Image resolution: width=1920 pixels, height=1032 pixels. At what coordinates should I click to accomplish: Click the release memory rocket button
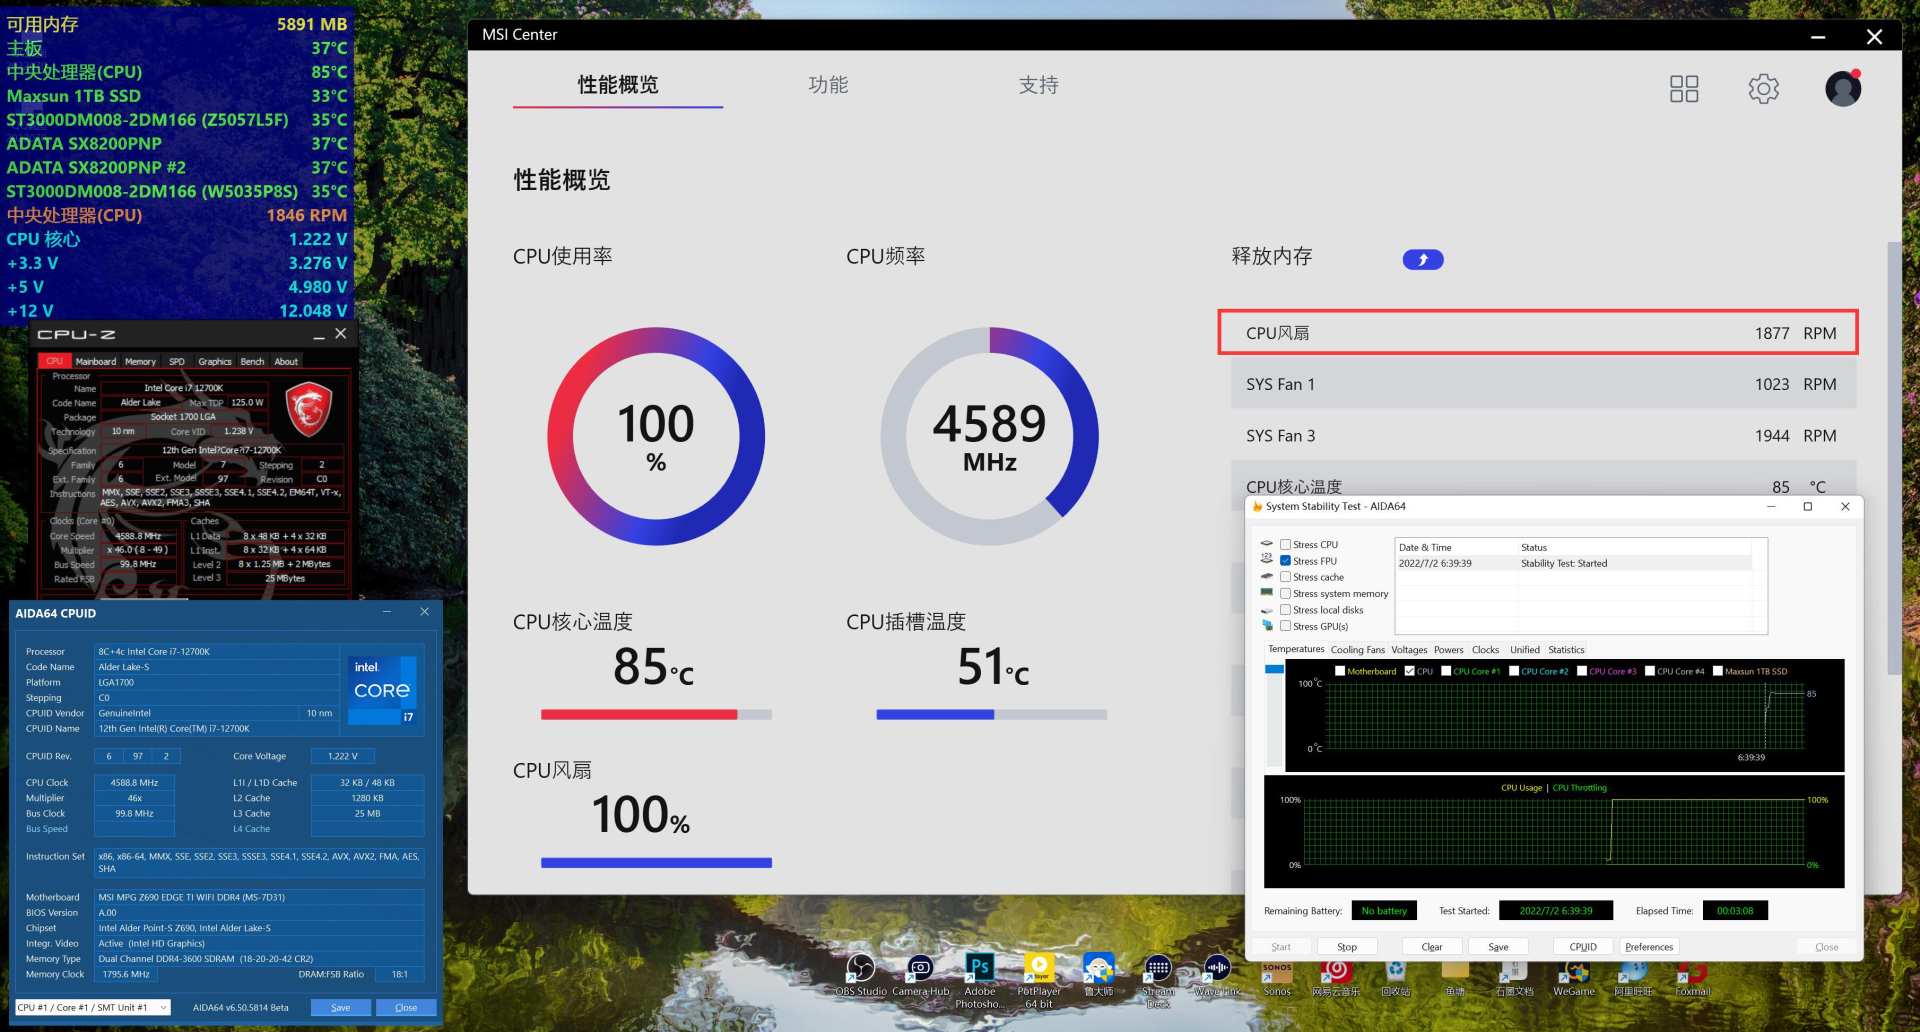click(1422, 260)
